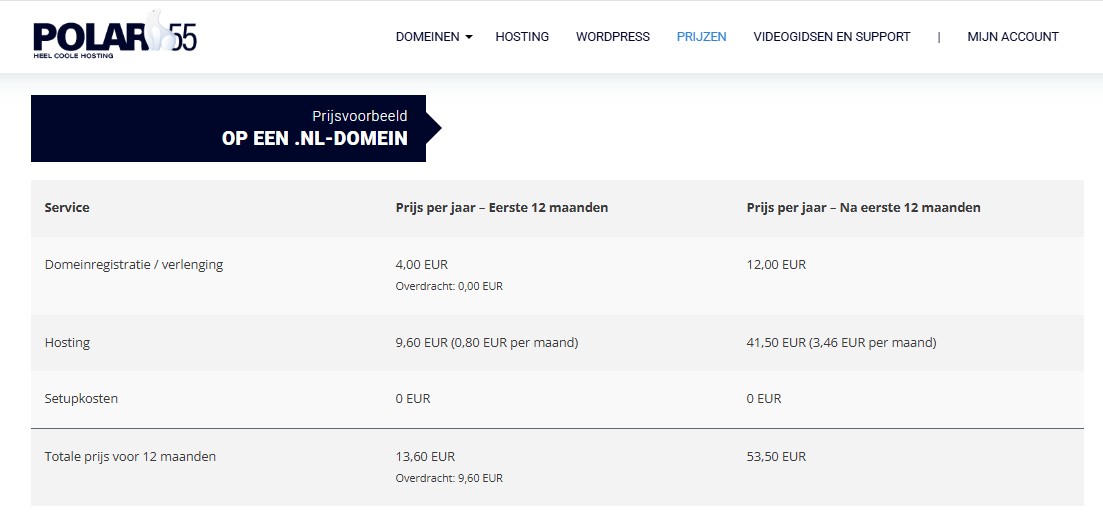Expand the Domeinen dropdown arrow
Screen dimensions: 1103x515
click(469, 37)
